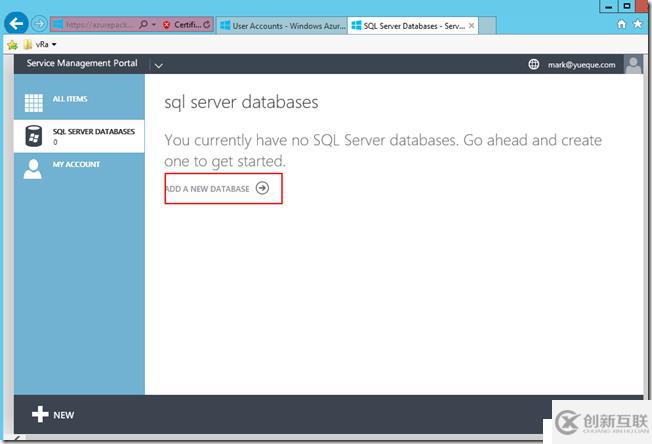Open MY ACCOUNT in sidebar
Viewport: 652px width, 444px height.
click(x=79, y=168)
